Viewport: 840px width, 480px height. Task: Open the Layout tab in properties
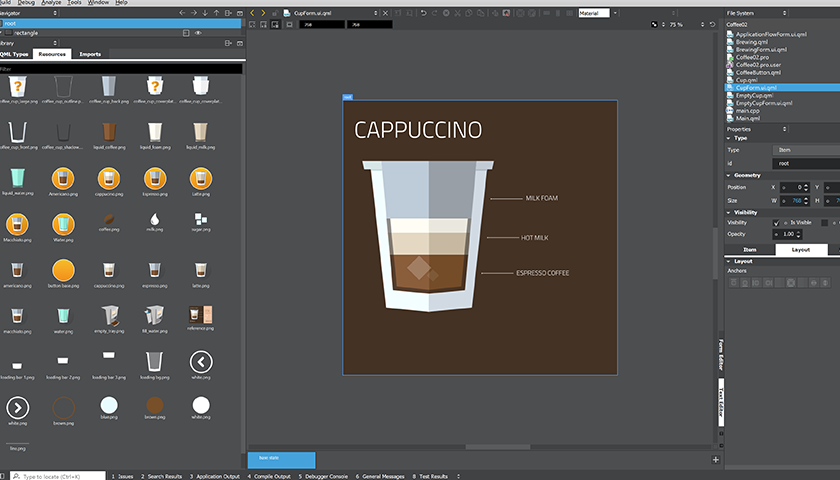point(800,249)
